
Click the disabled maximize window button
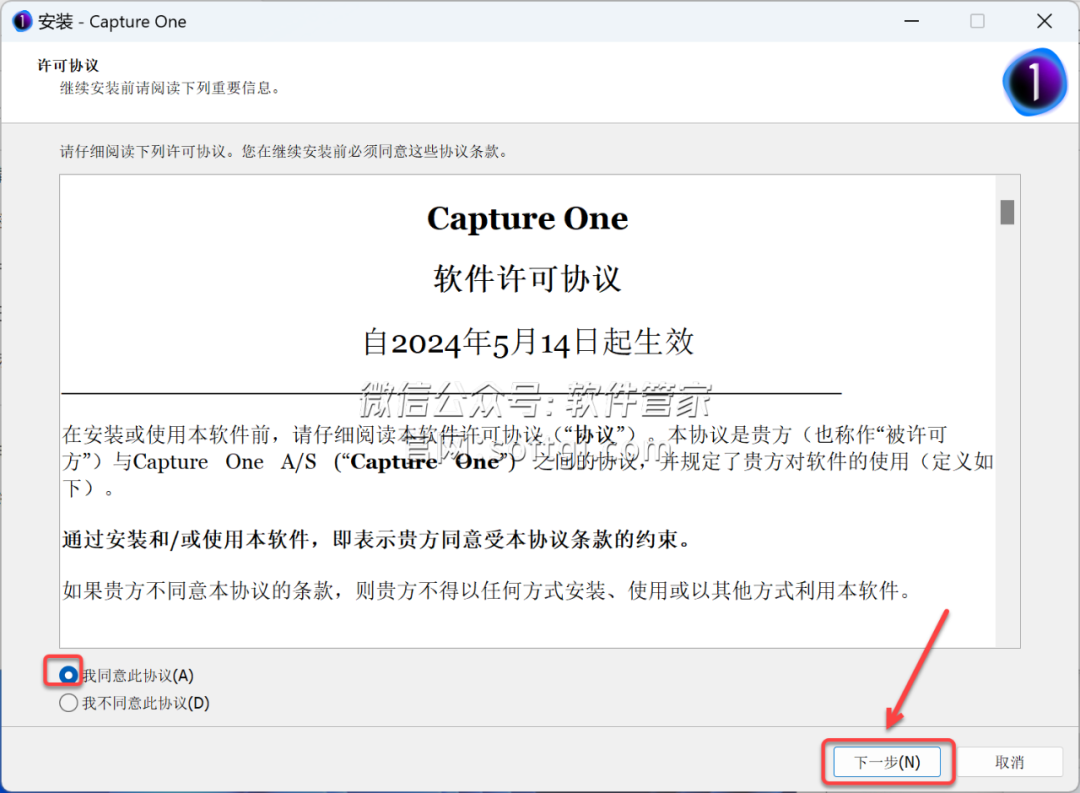click(x=977, y=21)
